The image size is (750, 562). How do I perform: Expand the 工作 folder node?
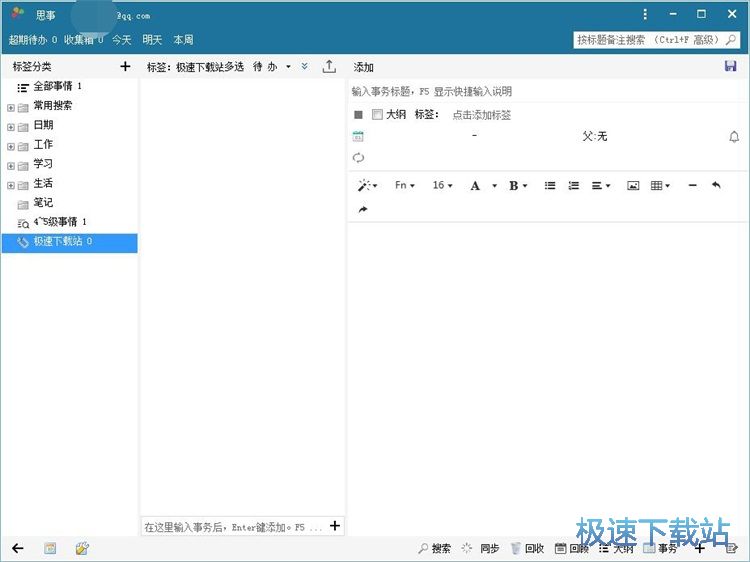[10, 145]
